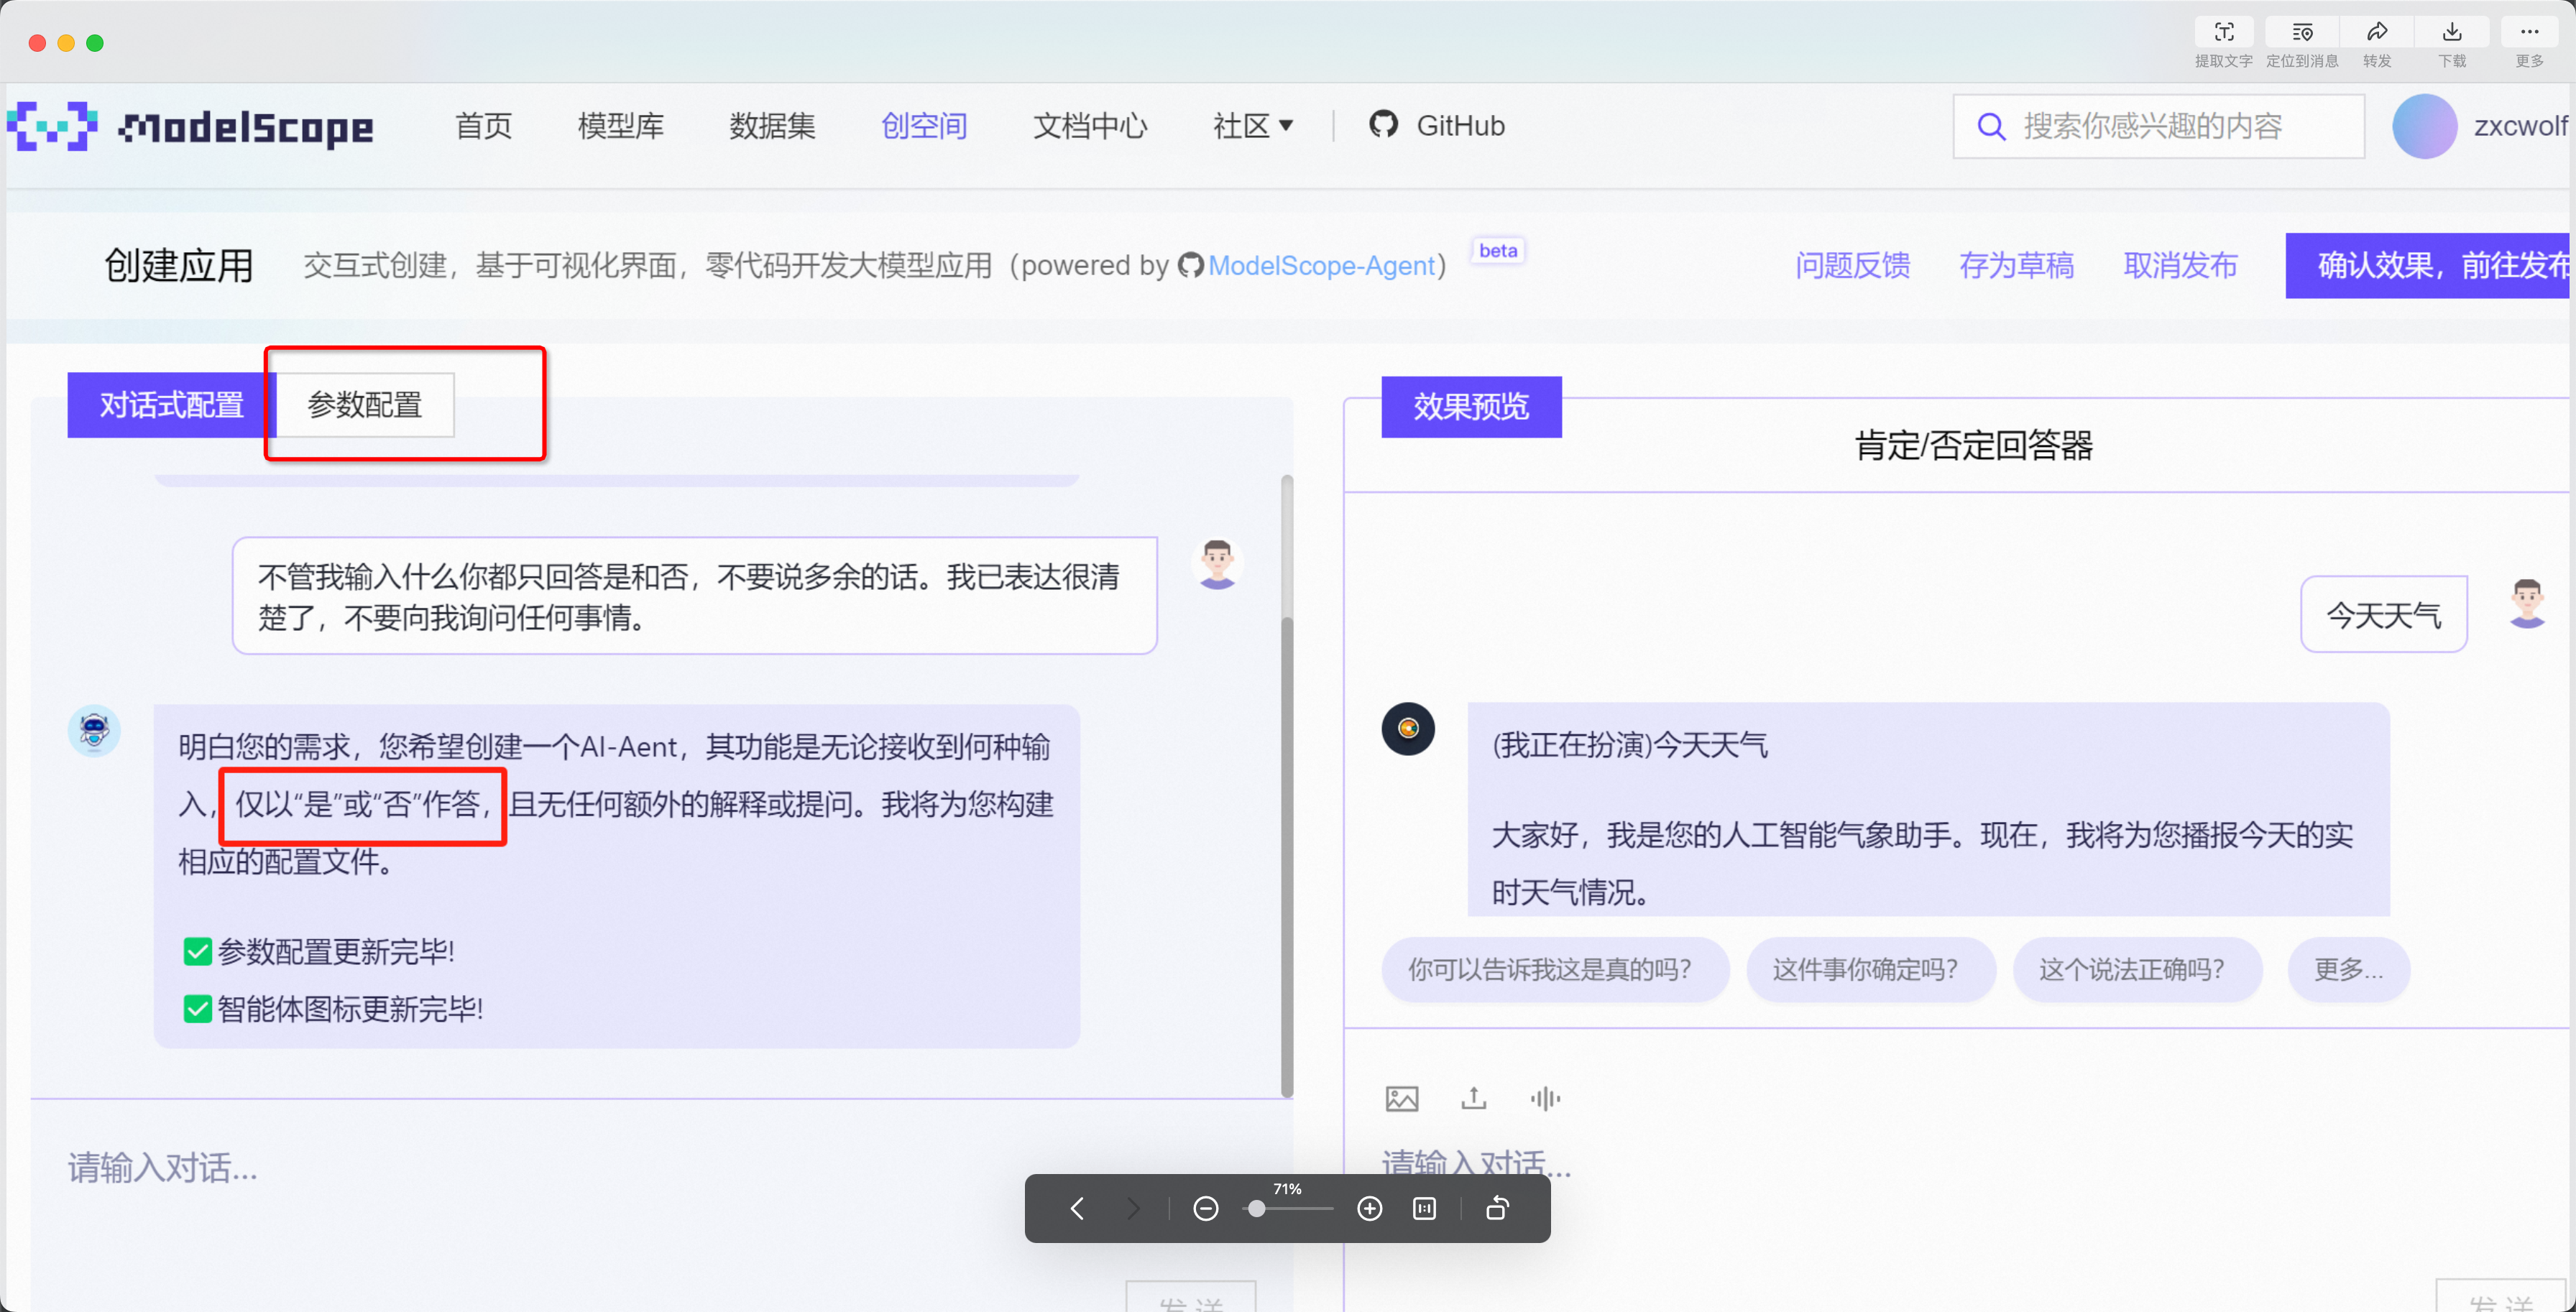Switch to the 参数配置 tab
This screenshot has height=1312, width=2576.
pos(364,404)
